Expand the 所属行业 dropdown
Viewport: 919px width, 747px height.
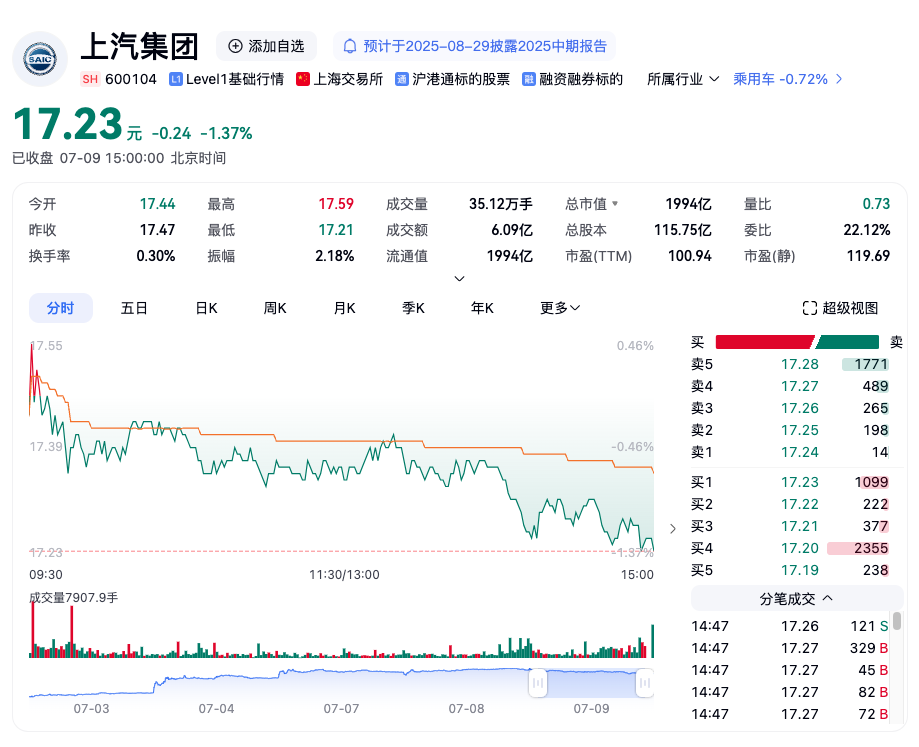tap(683, 79)
